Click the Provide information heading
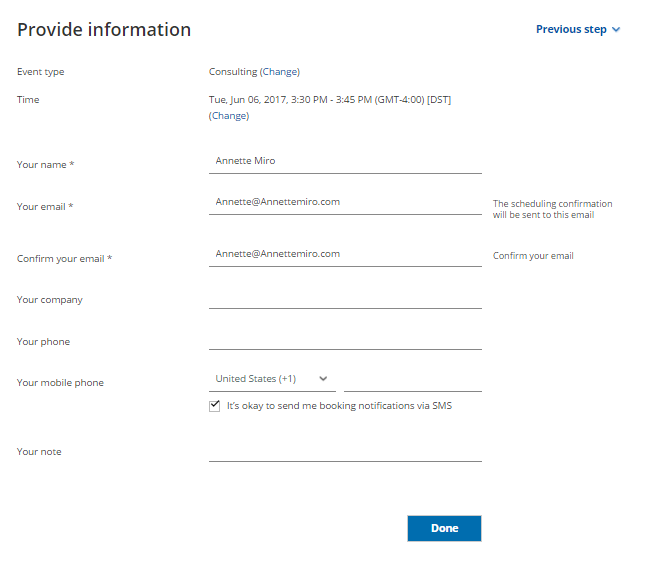Screen dimensions: 650x568 tap(104, 30)
